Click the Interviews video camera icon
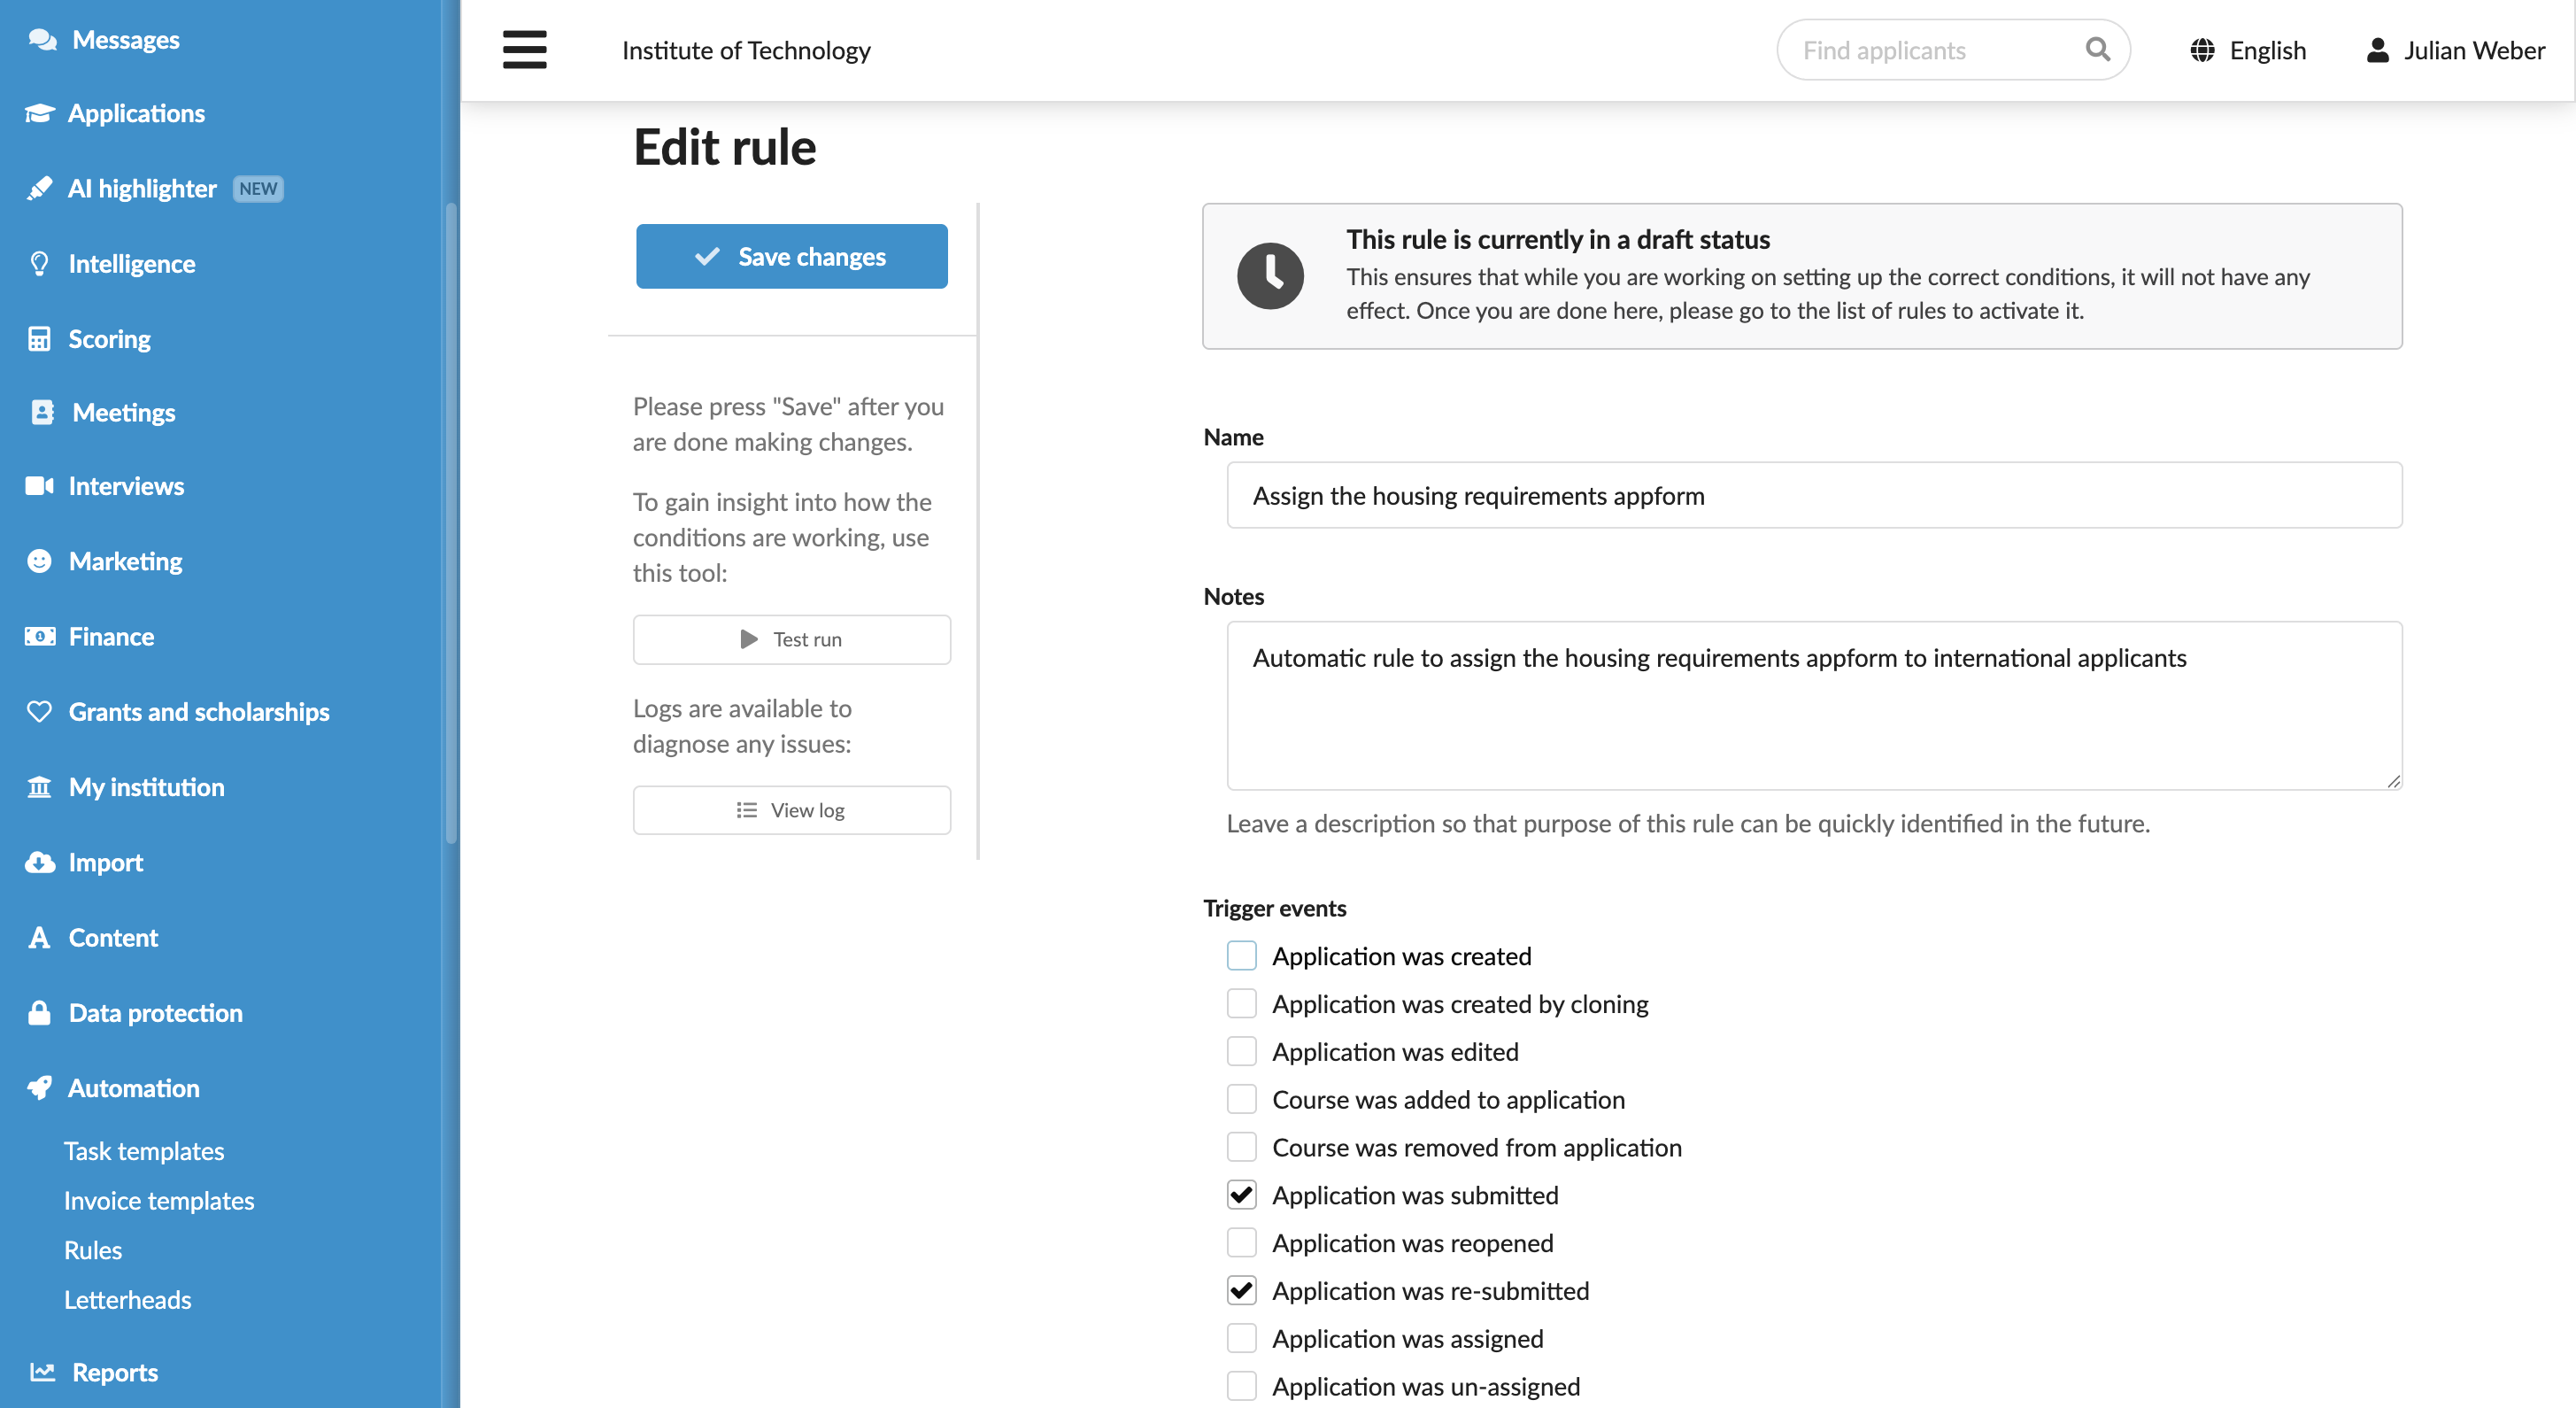Viewport: 2576px width, 1408px height. tap(40, 486)
